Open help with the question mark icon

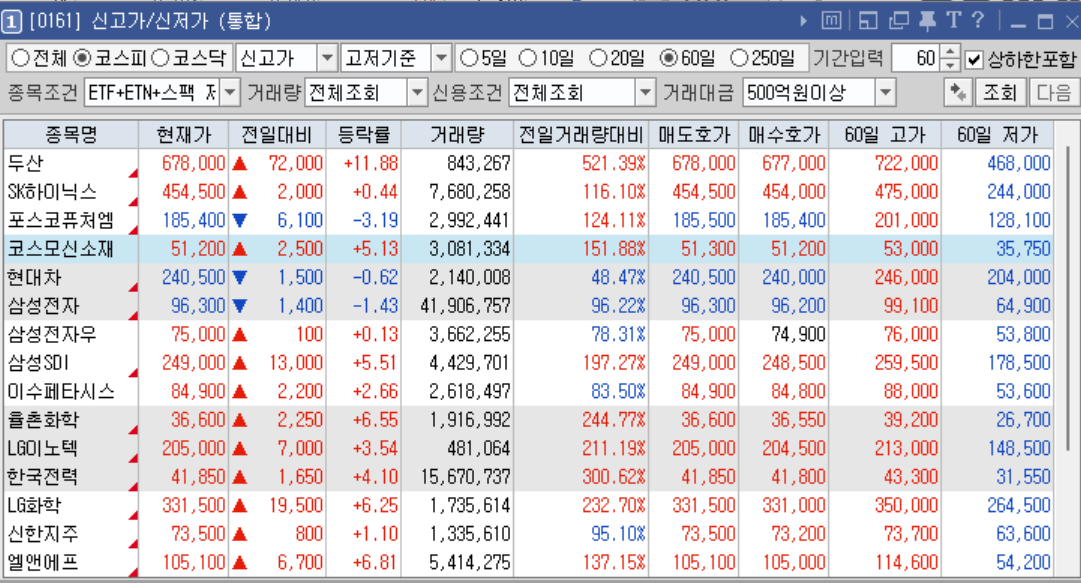[978, 21]
